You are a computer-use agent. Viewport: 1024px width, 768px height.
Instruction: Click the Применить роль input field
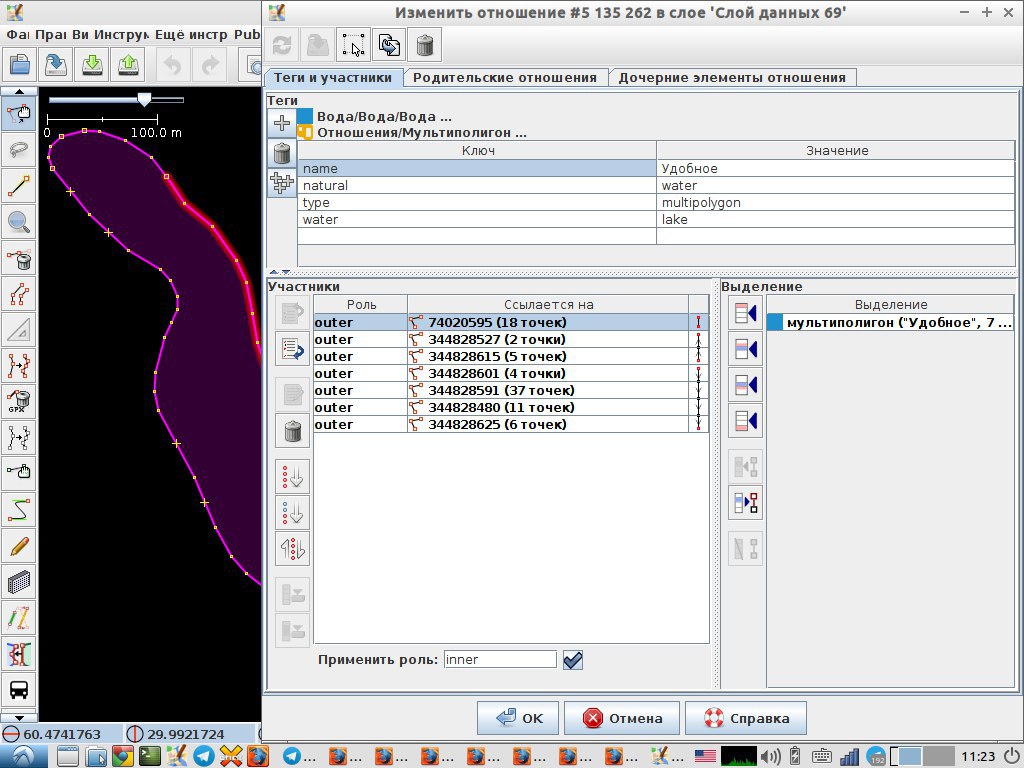tap(500, 660)
